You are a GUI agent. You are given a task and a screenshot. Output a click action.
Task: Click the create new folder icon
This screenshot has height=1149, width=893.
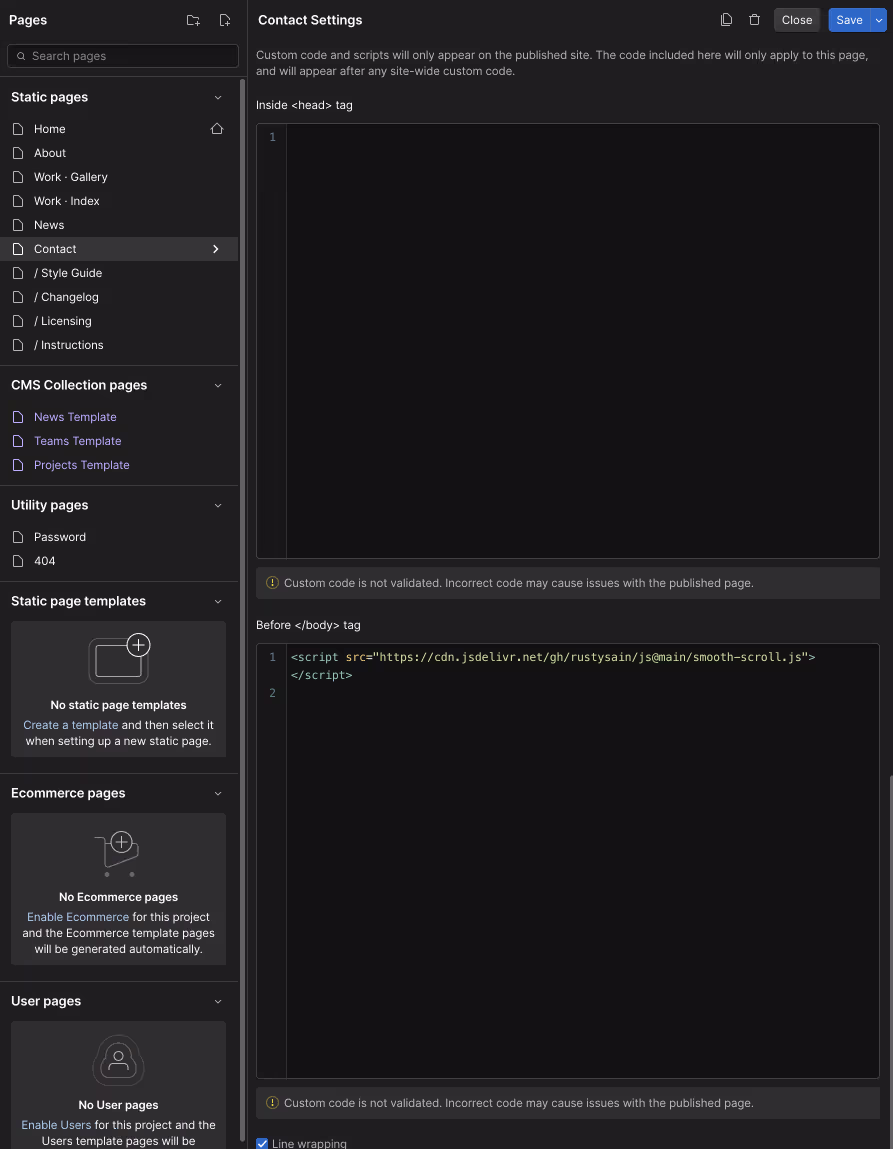click(193, 21)
